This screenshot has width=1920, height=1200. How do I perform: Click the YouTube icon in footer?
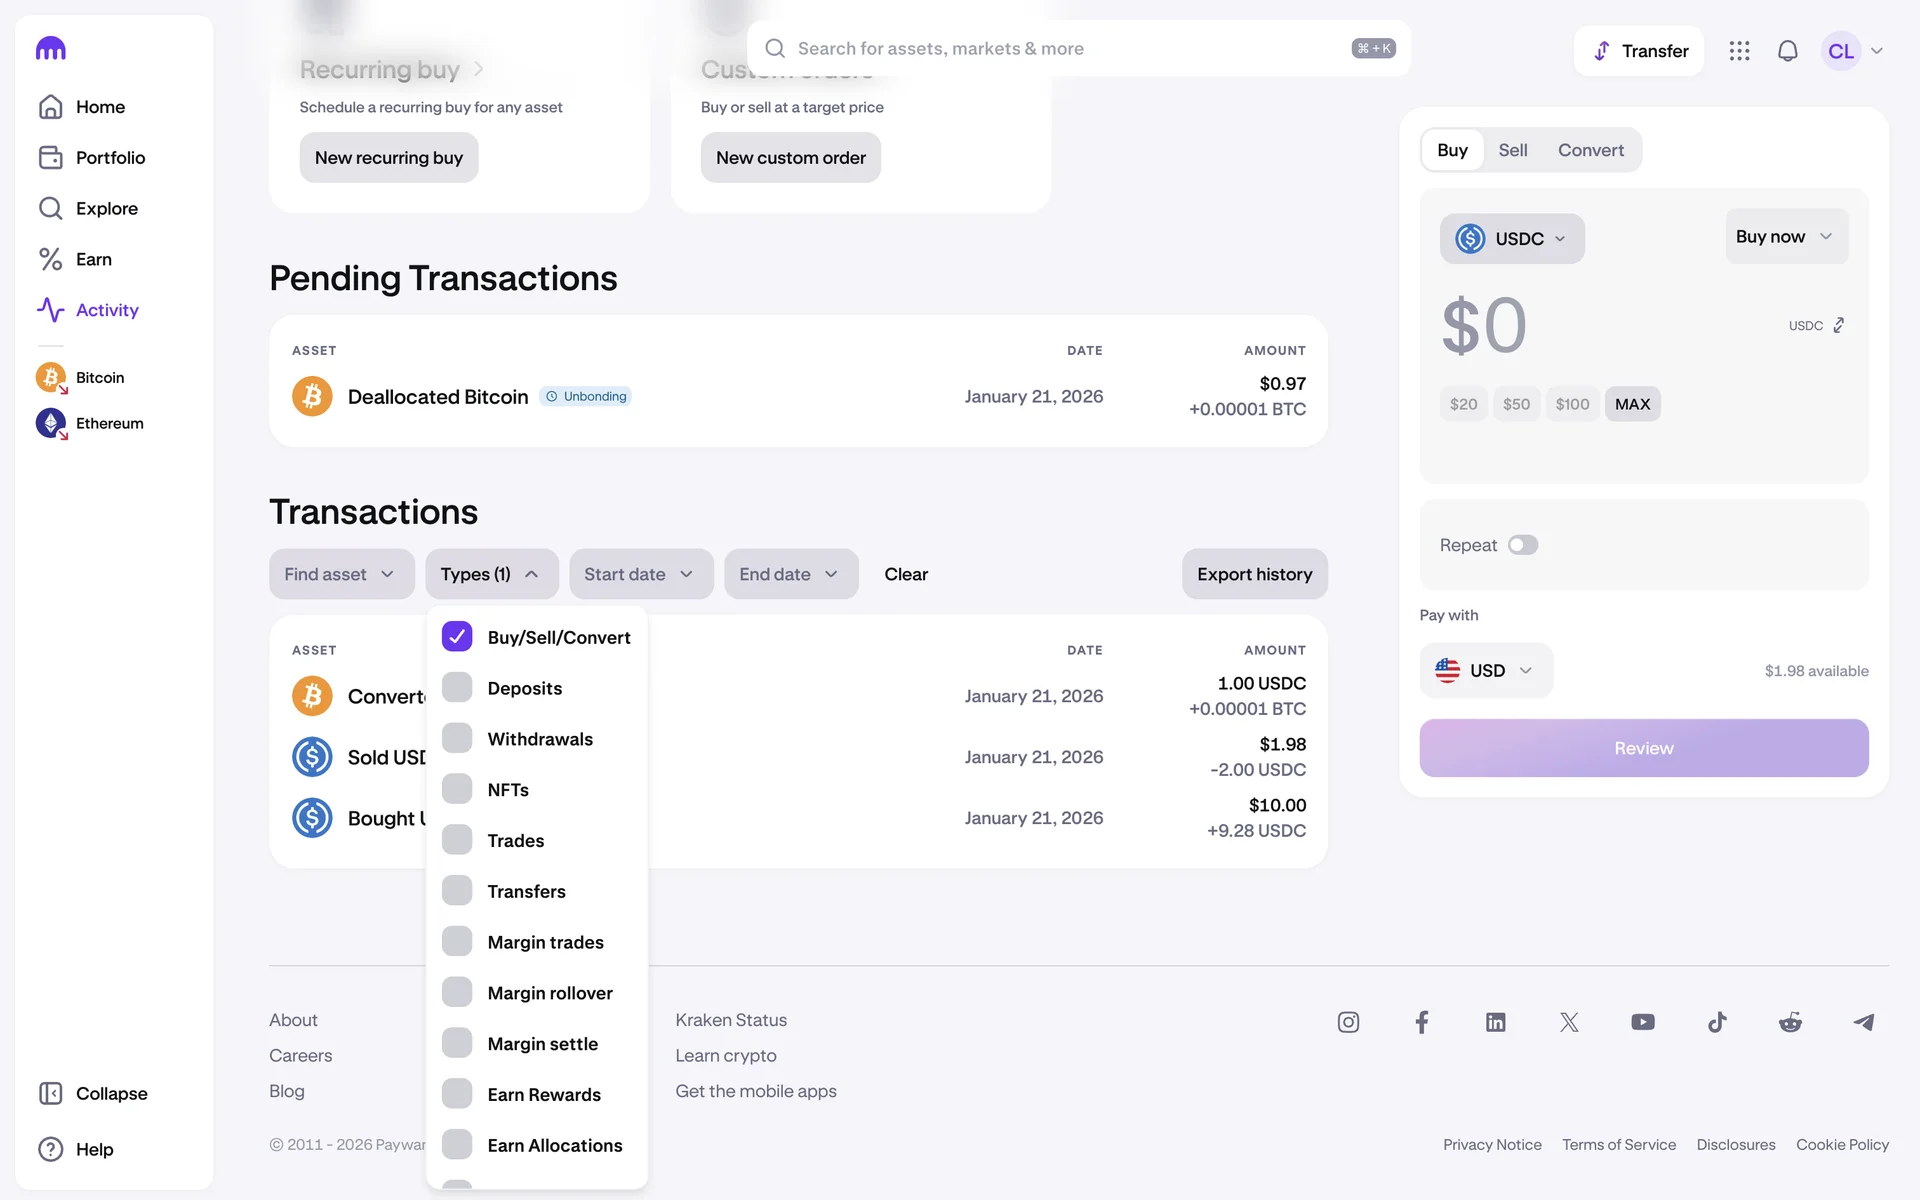[x=1642, y=1022]
